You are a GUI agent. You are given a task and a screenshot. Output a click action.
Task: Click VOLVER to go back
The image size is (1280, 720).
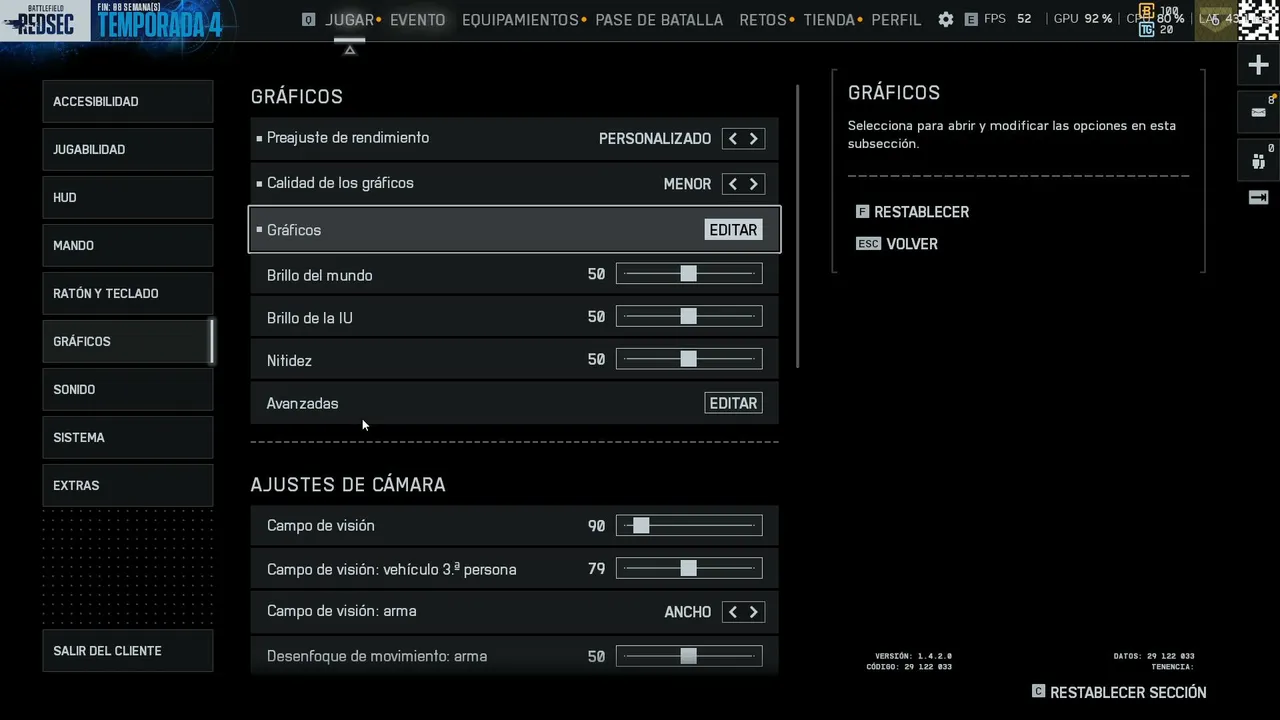(x=912, y=244)
